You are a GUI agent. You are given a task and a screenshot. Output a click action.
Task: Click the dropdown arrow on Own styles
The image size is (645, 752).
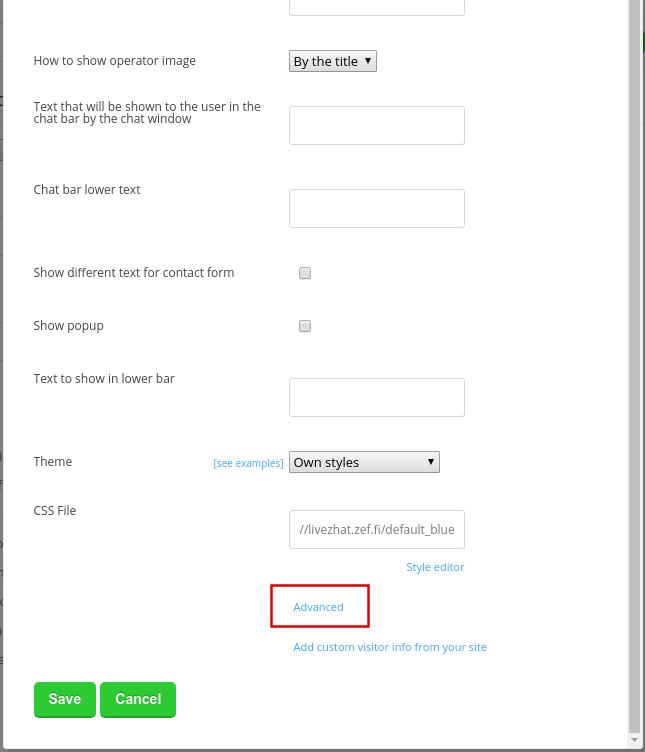[x=431, y=462]
